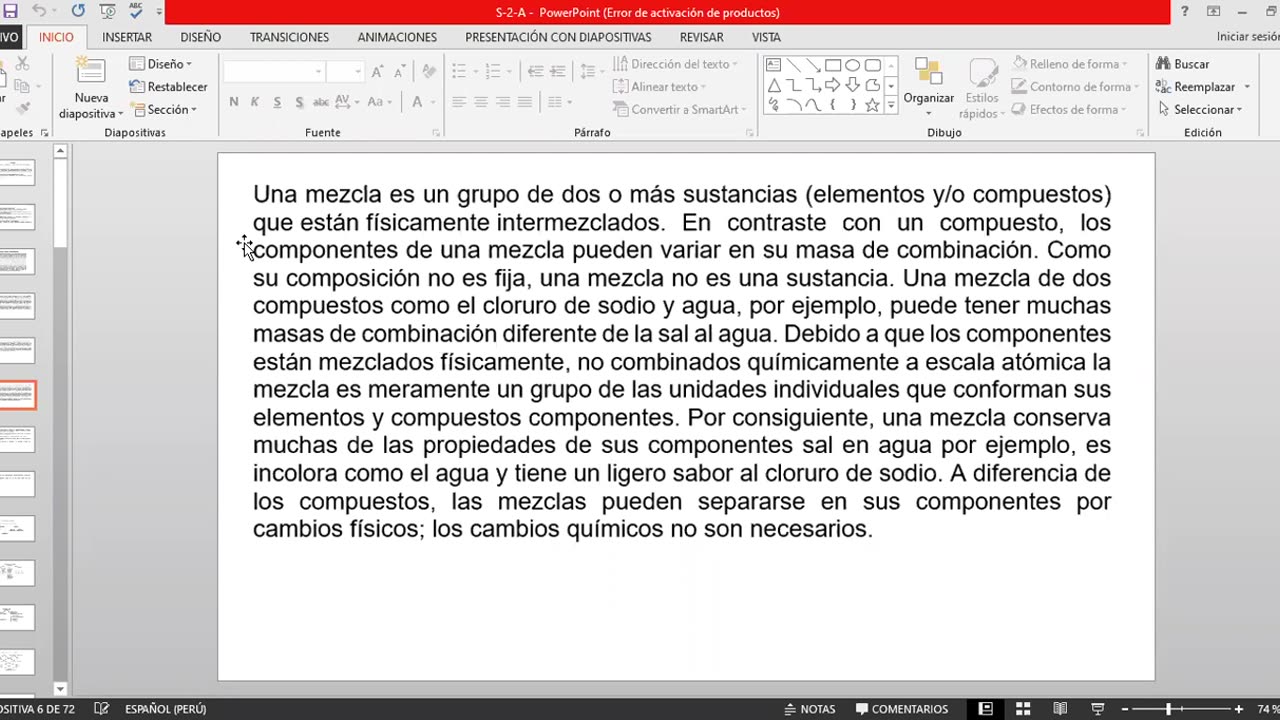The image size is (1280, 720).
Task: Open the VISTA tab
Action: 766,37
